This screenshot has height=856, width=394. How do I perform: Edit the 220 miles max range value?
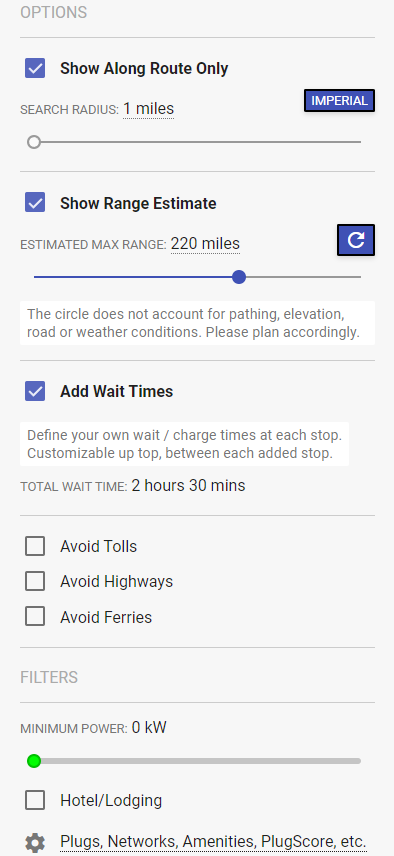(x=205, y=243)
